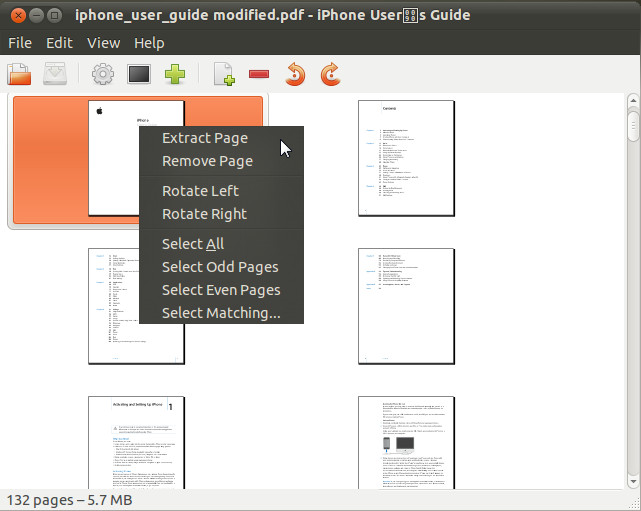Screen dimensions: 641x511
Task: Select second contents page thumbnail, right column
Action: (406, 306)
